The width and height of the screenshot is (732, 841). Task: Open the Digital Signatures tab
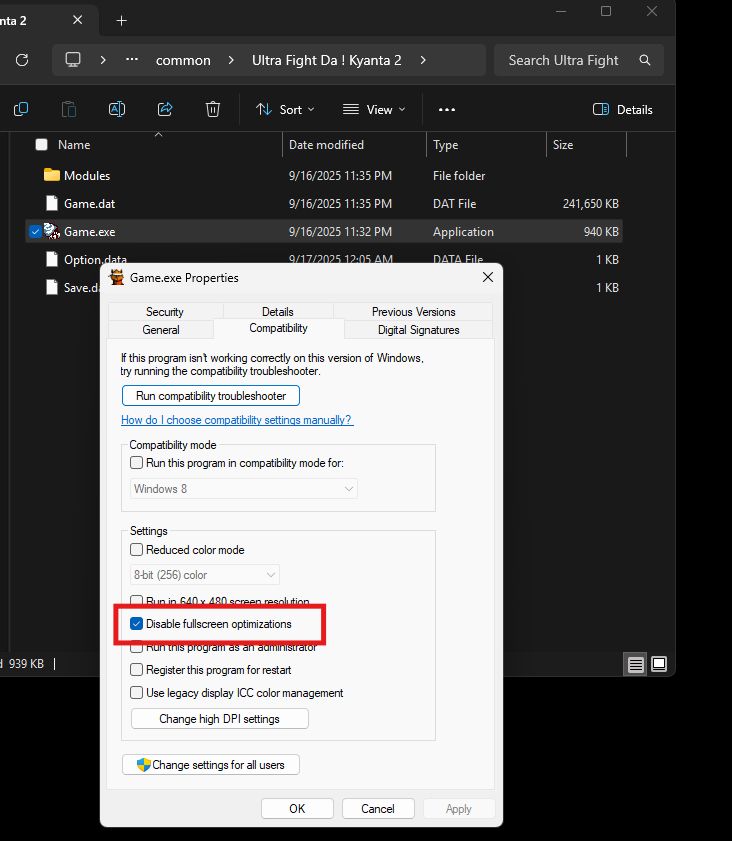pos(418,329)
